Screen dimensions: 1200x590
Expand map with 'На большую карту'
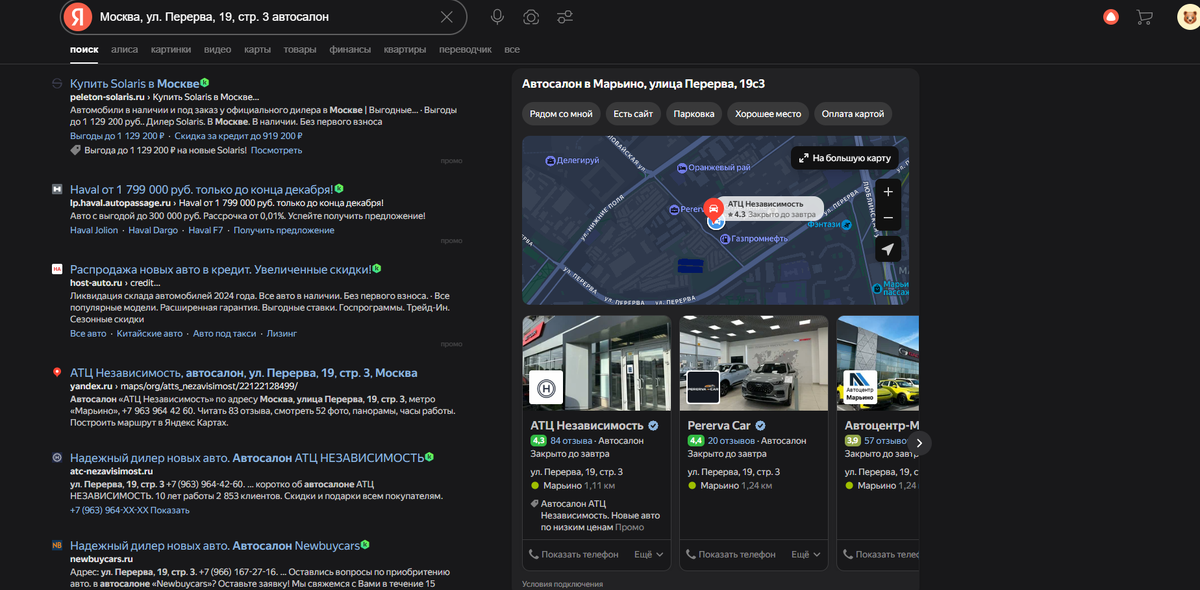click(x=844, y=158)
